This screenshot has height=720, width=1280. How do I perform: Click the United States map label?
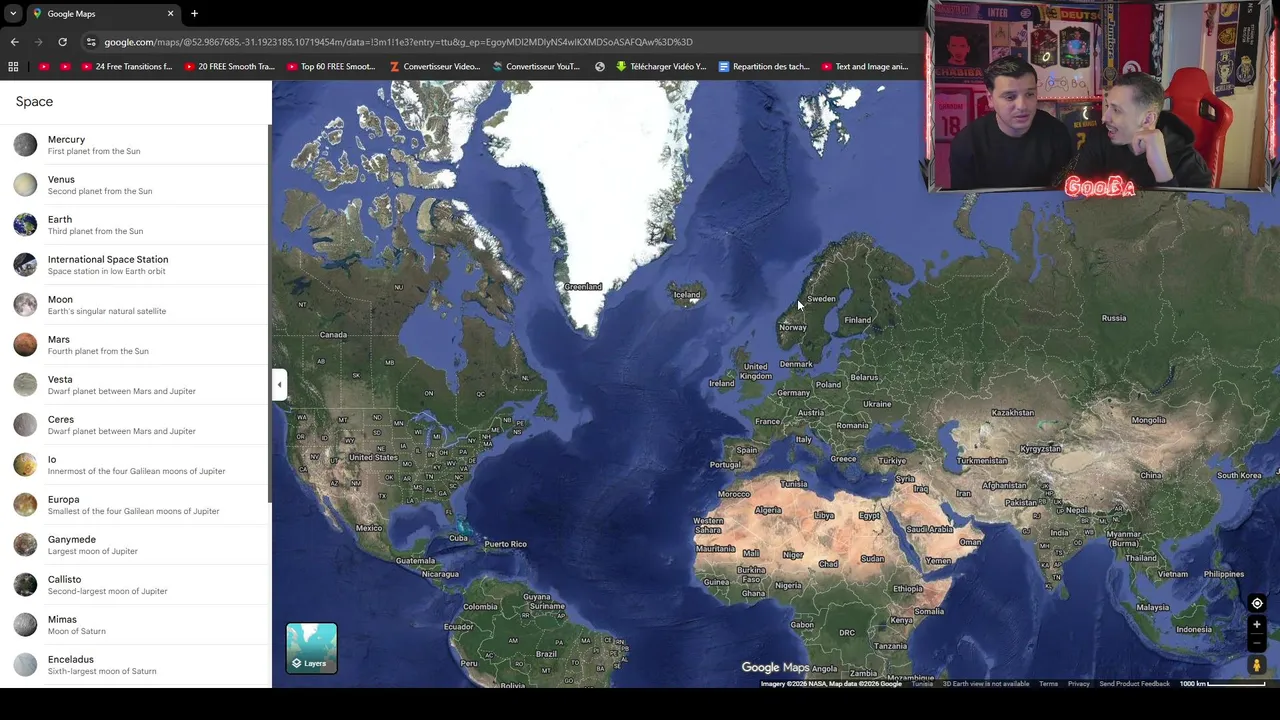point(373,458)
